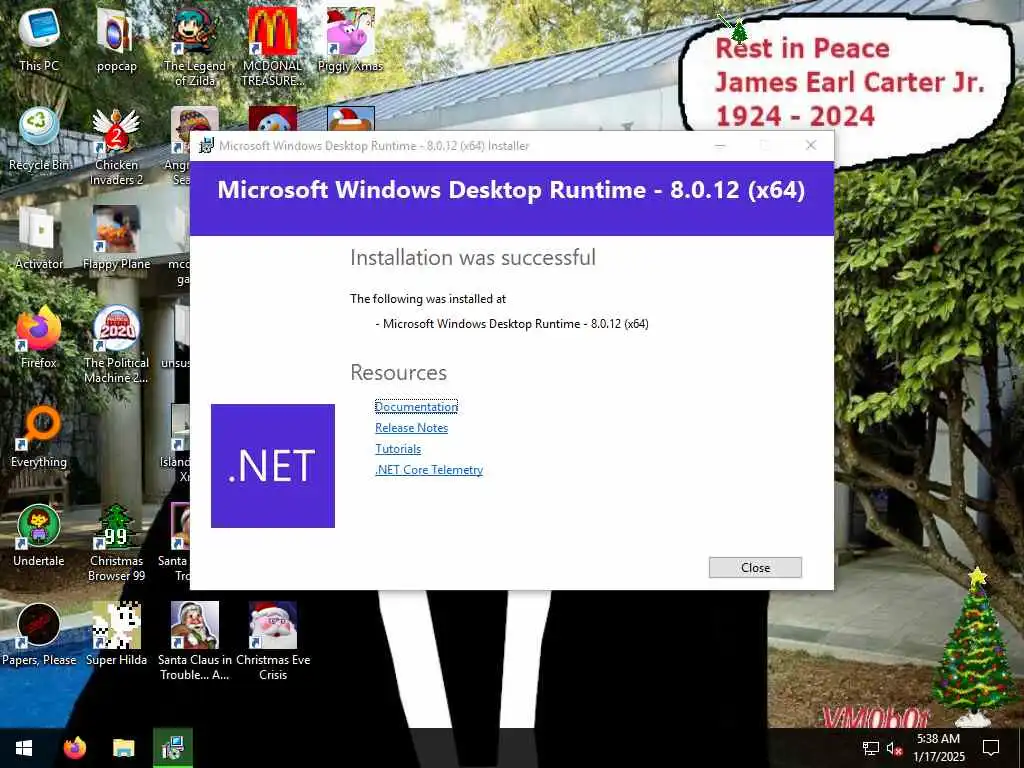Open the Windows Start menu
Viewport: 1024px width, 768px height.
click(24, 748)
